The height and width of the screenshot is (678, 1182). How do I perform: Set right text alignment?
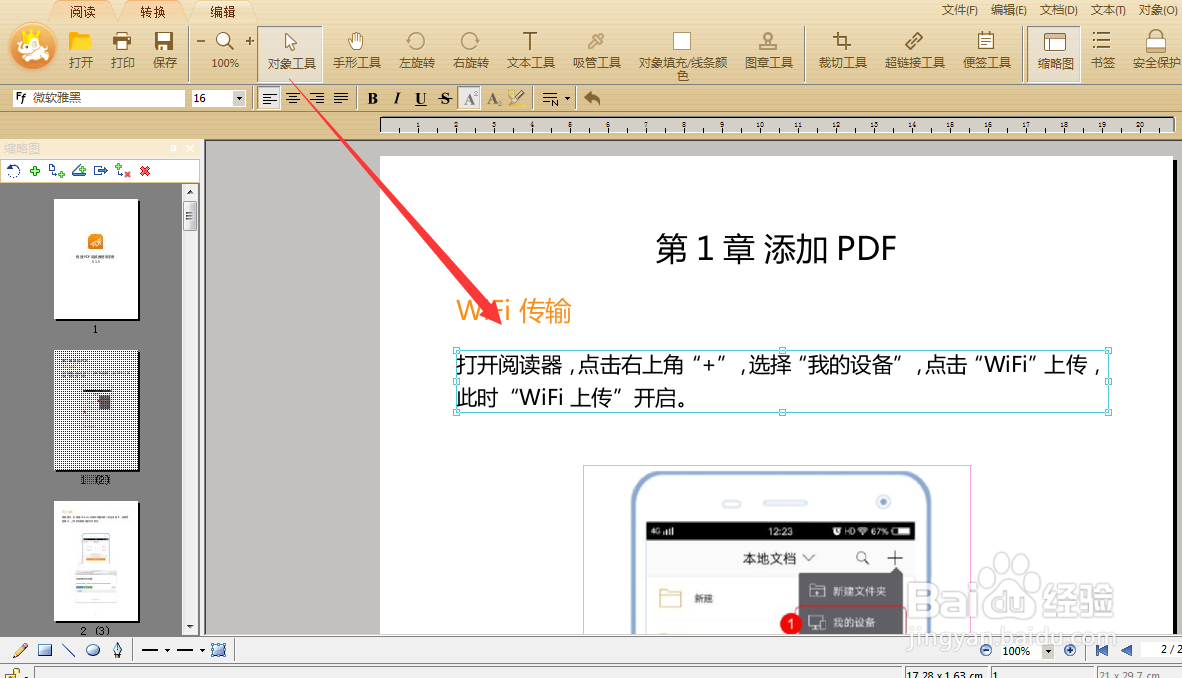click(x=317, y=98)
